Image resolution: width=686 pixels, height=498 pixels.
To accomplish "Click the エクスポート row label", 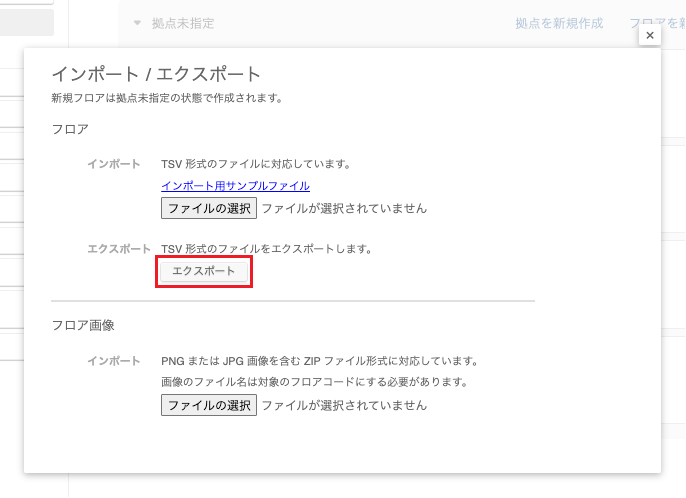I will click(119, 248).
